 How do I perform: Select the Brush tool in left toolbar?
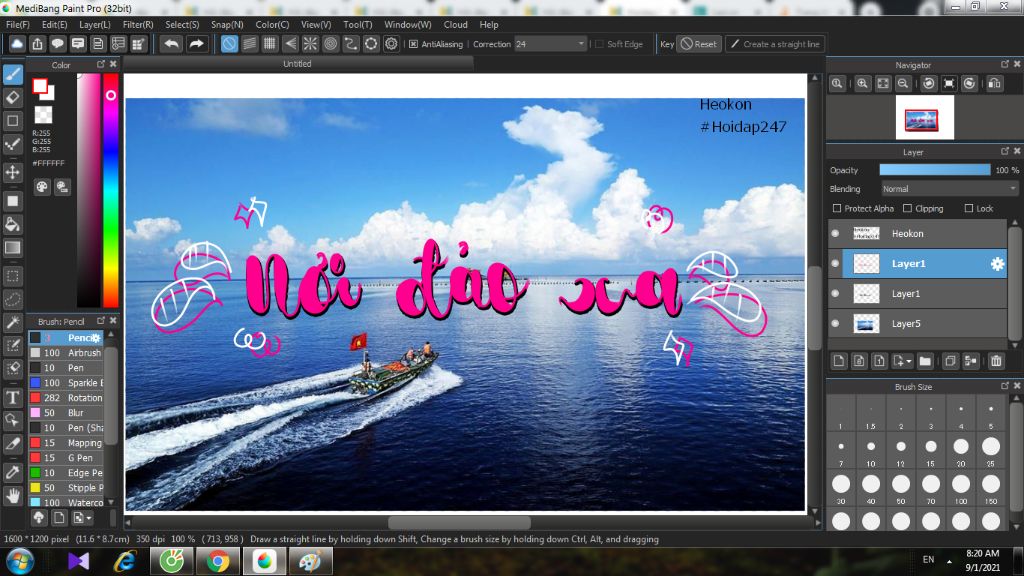(x=12, y=74)
